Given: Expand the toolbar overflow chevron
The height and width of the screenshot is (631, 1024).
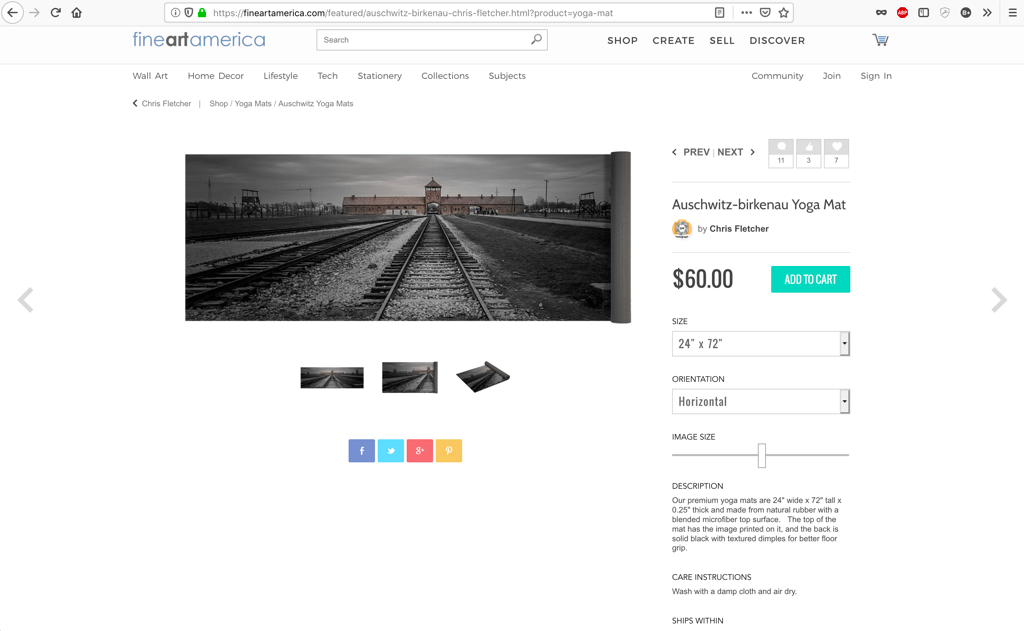Looking at the screenshot, I should 987,12.
